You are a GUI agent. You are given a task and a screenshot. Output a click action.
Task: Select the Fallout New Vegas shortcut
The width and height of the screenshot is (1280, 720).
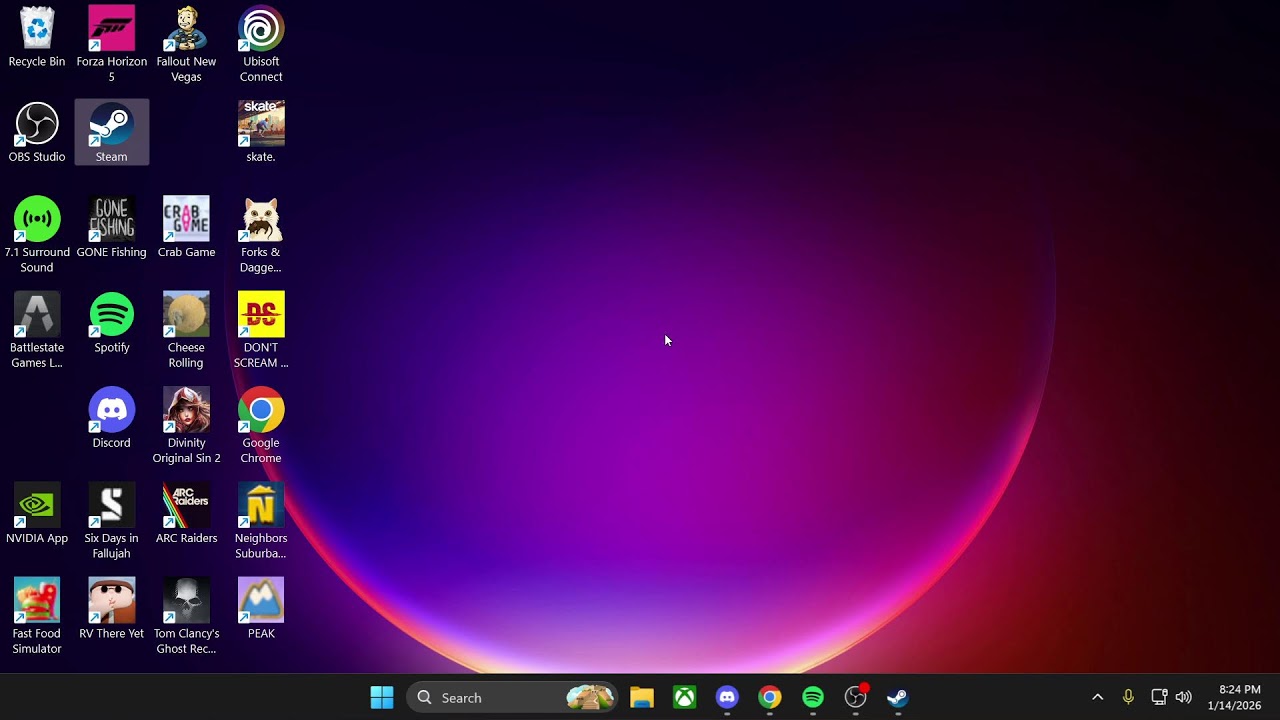186,44
